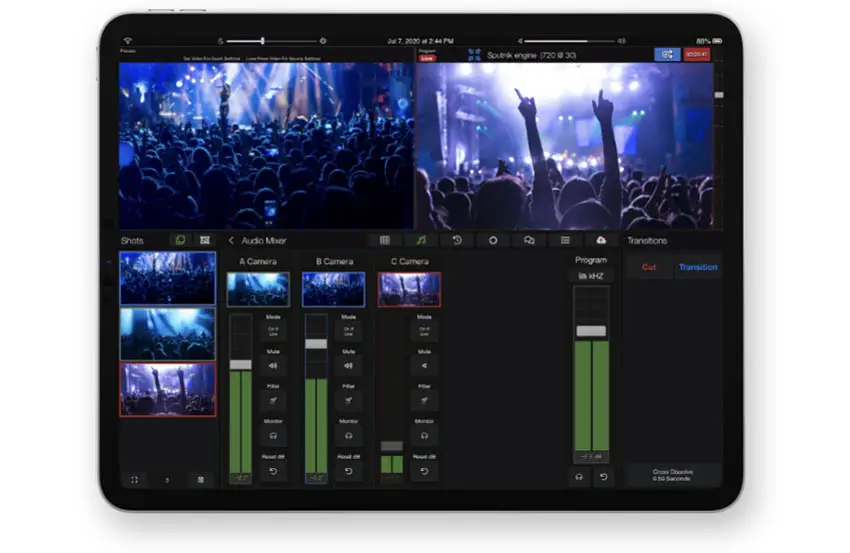Screen dimensions: 850x553
Task: Select the second blue spotlight shot
Action: click(x=168, y=334)
